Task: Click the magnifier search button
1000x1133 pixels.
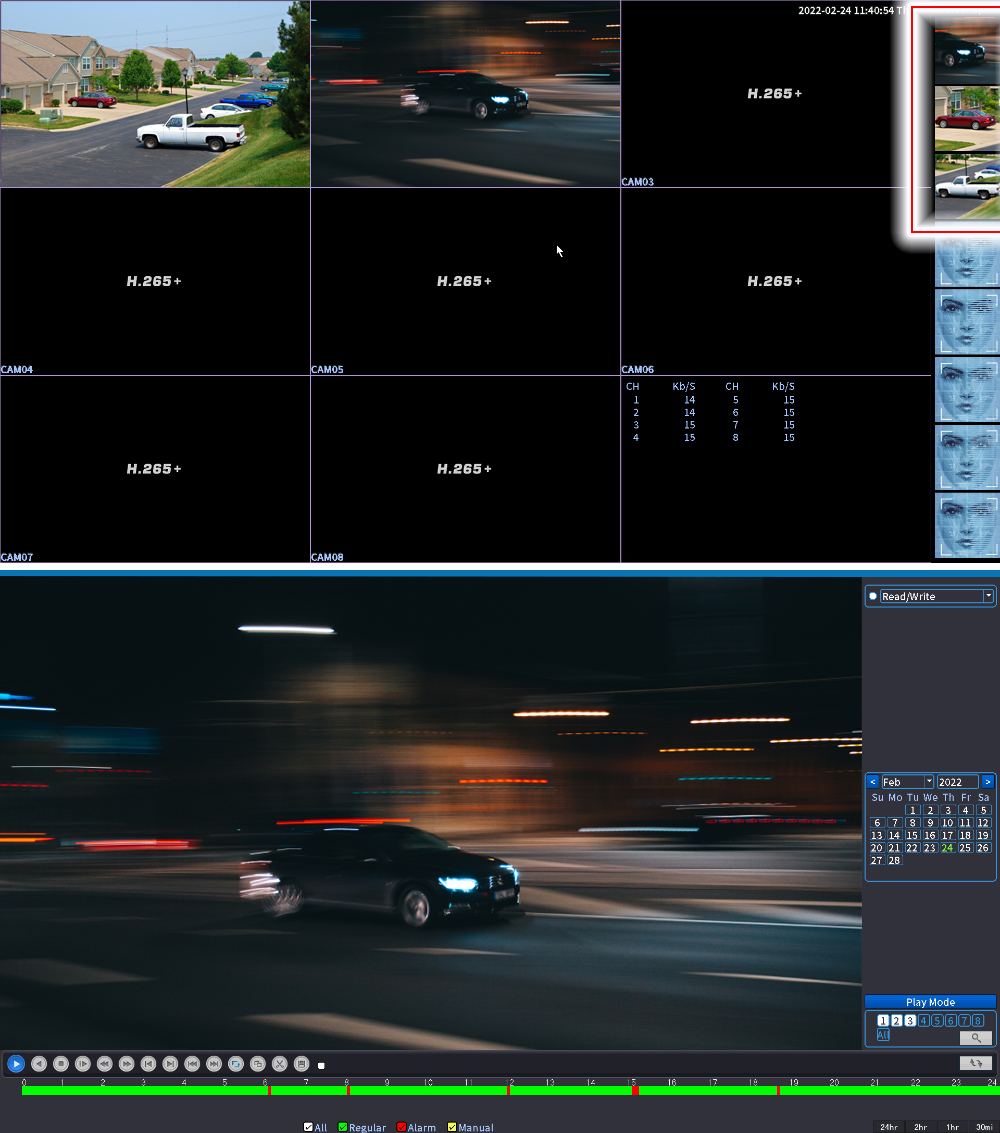Action: point(976,1038)
